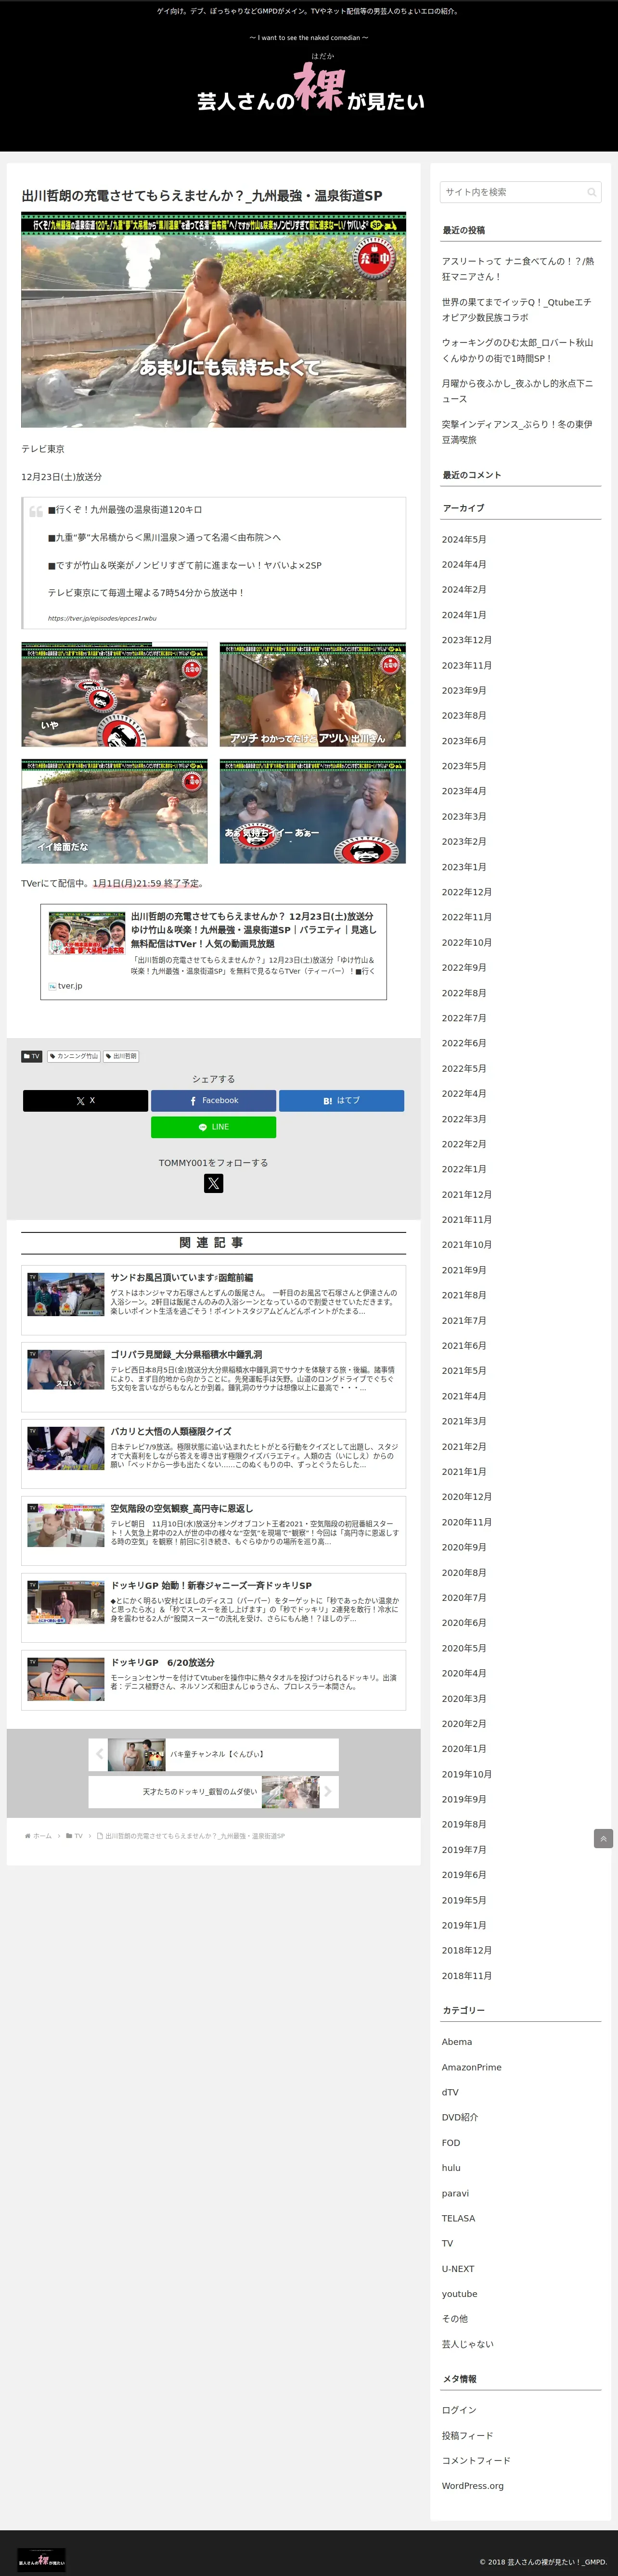Click the footer site logo
618x2576 pixels.
(x=41, y=2561)
